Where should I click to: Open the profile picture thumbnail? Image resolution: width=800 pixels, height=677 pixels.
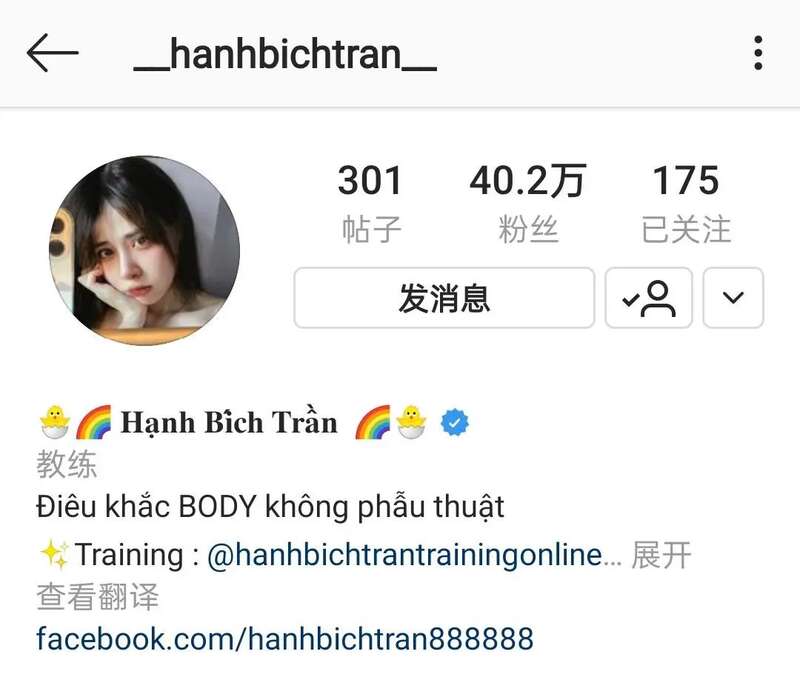coord(144,250)
